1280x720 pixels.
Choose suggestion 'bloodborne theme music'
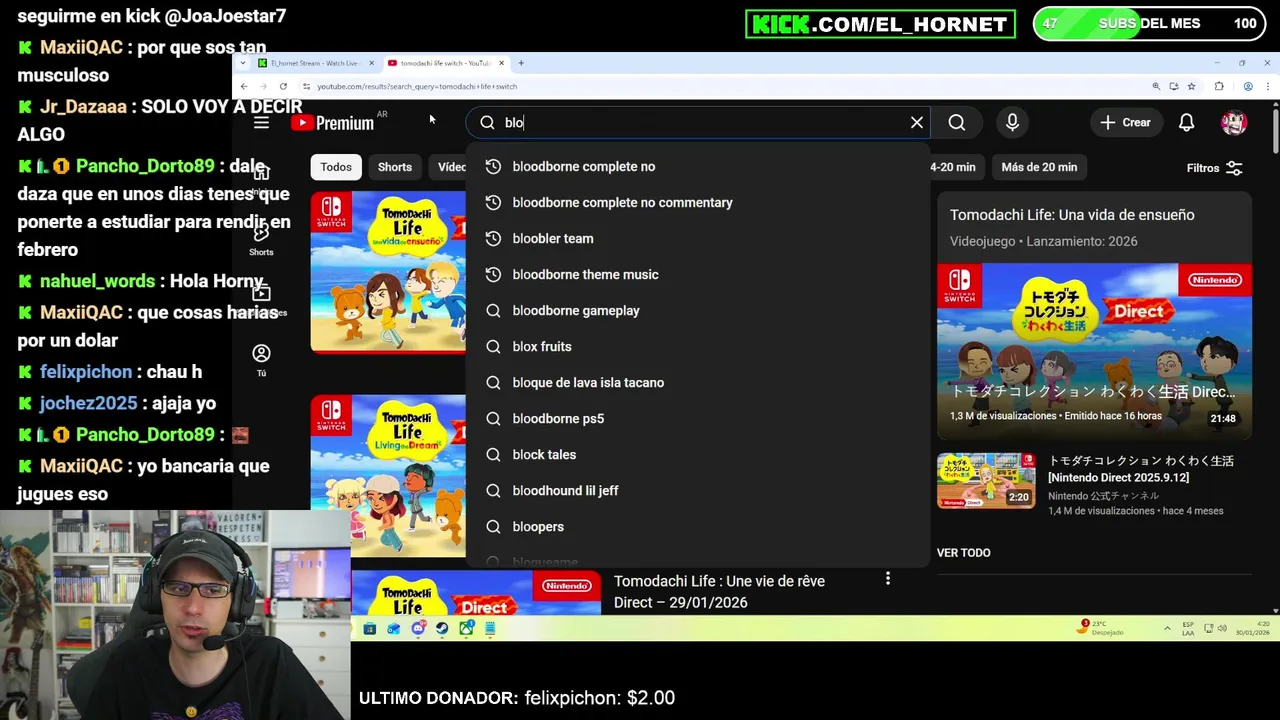(x=698, y=274)
